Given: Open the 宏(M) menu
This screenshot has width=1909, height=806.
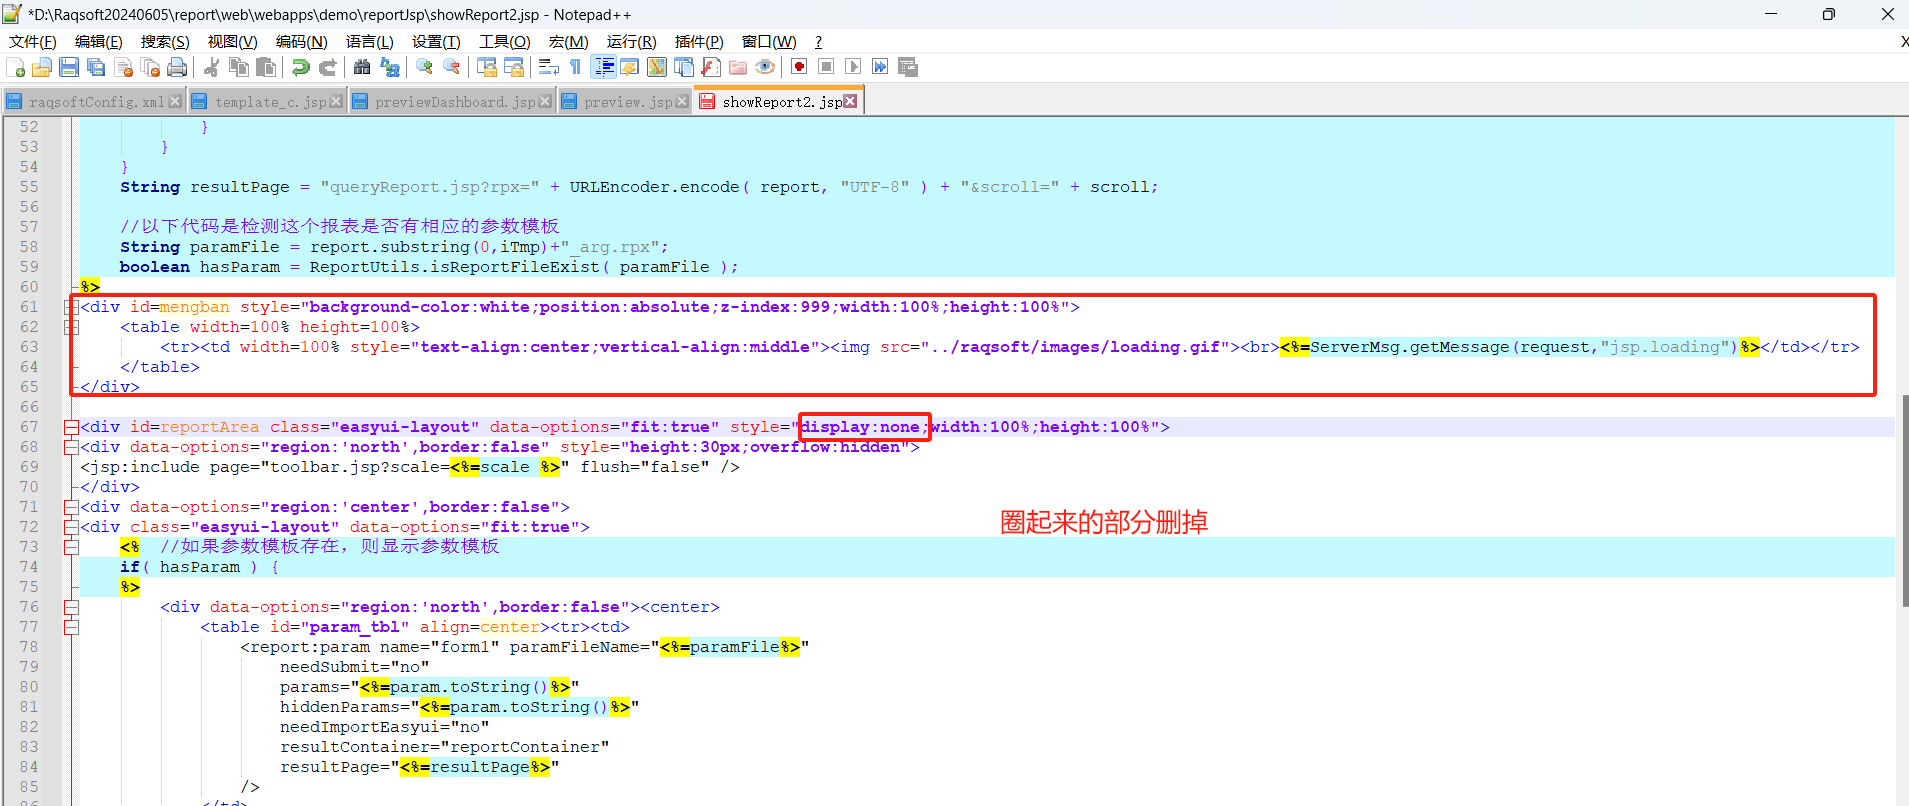Looking at the screenshot, I should coord(569,41).
